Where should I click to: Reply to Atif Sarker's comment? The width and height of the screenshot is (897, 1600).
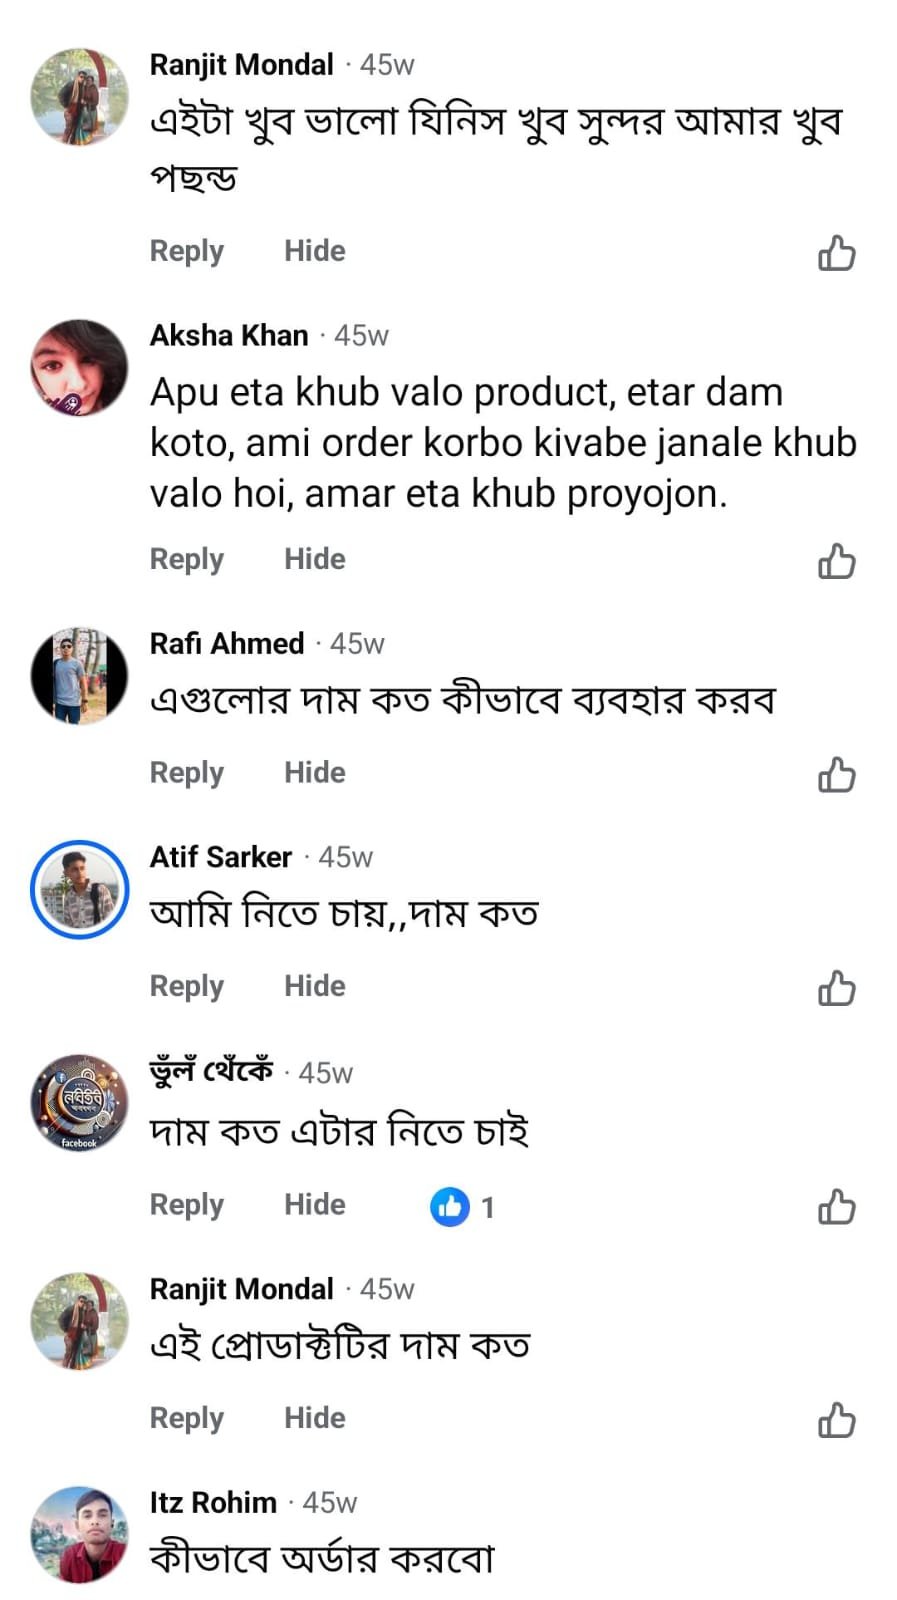point(186,986)
